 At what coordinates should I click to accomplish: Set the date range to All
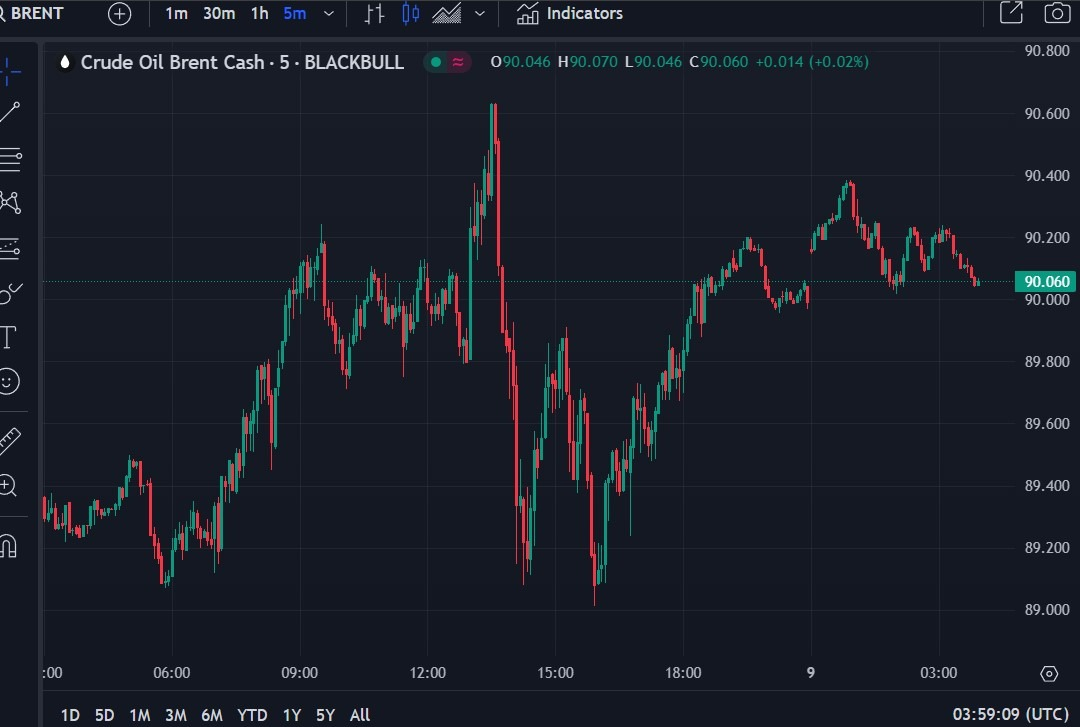click(x=360, y=715)
